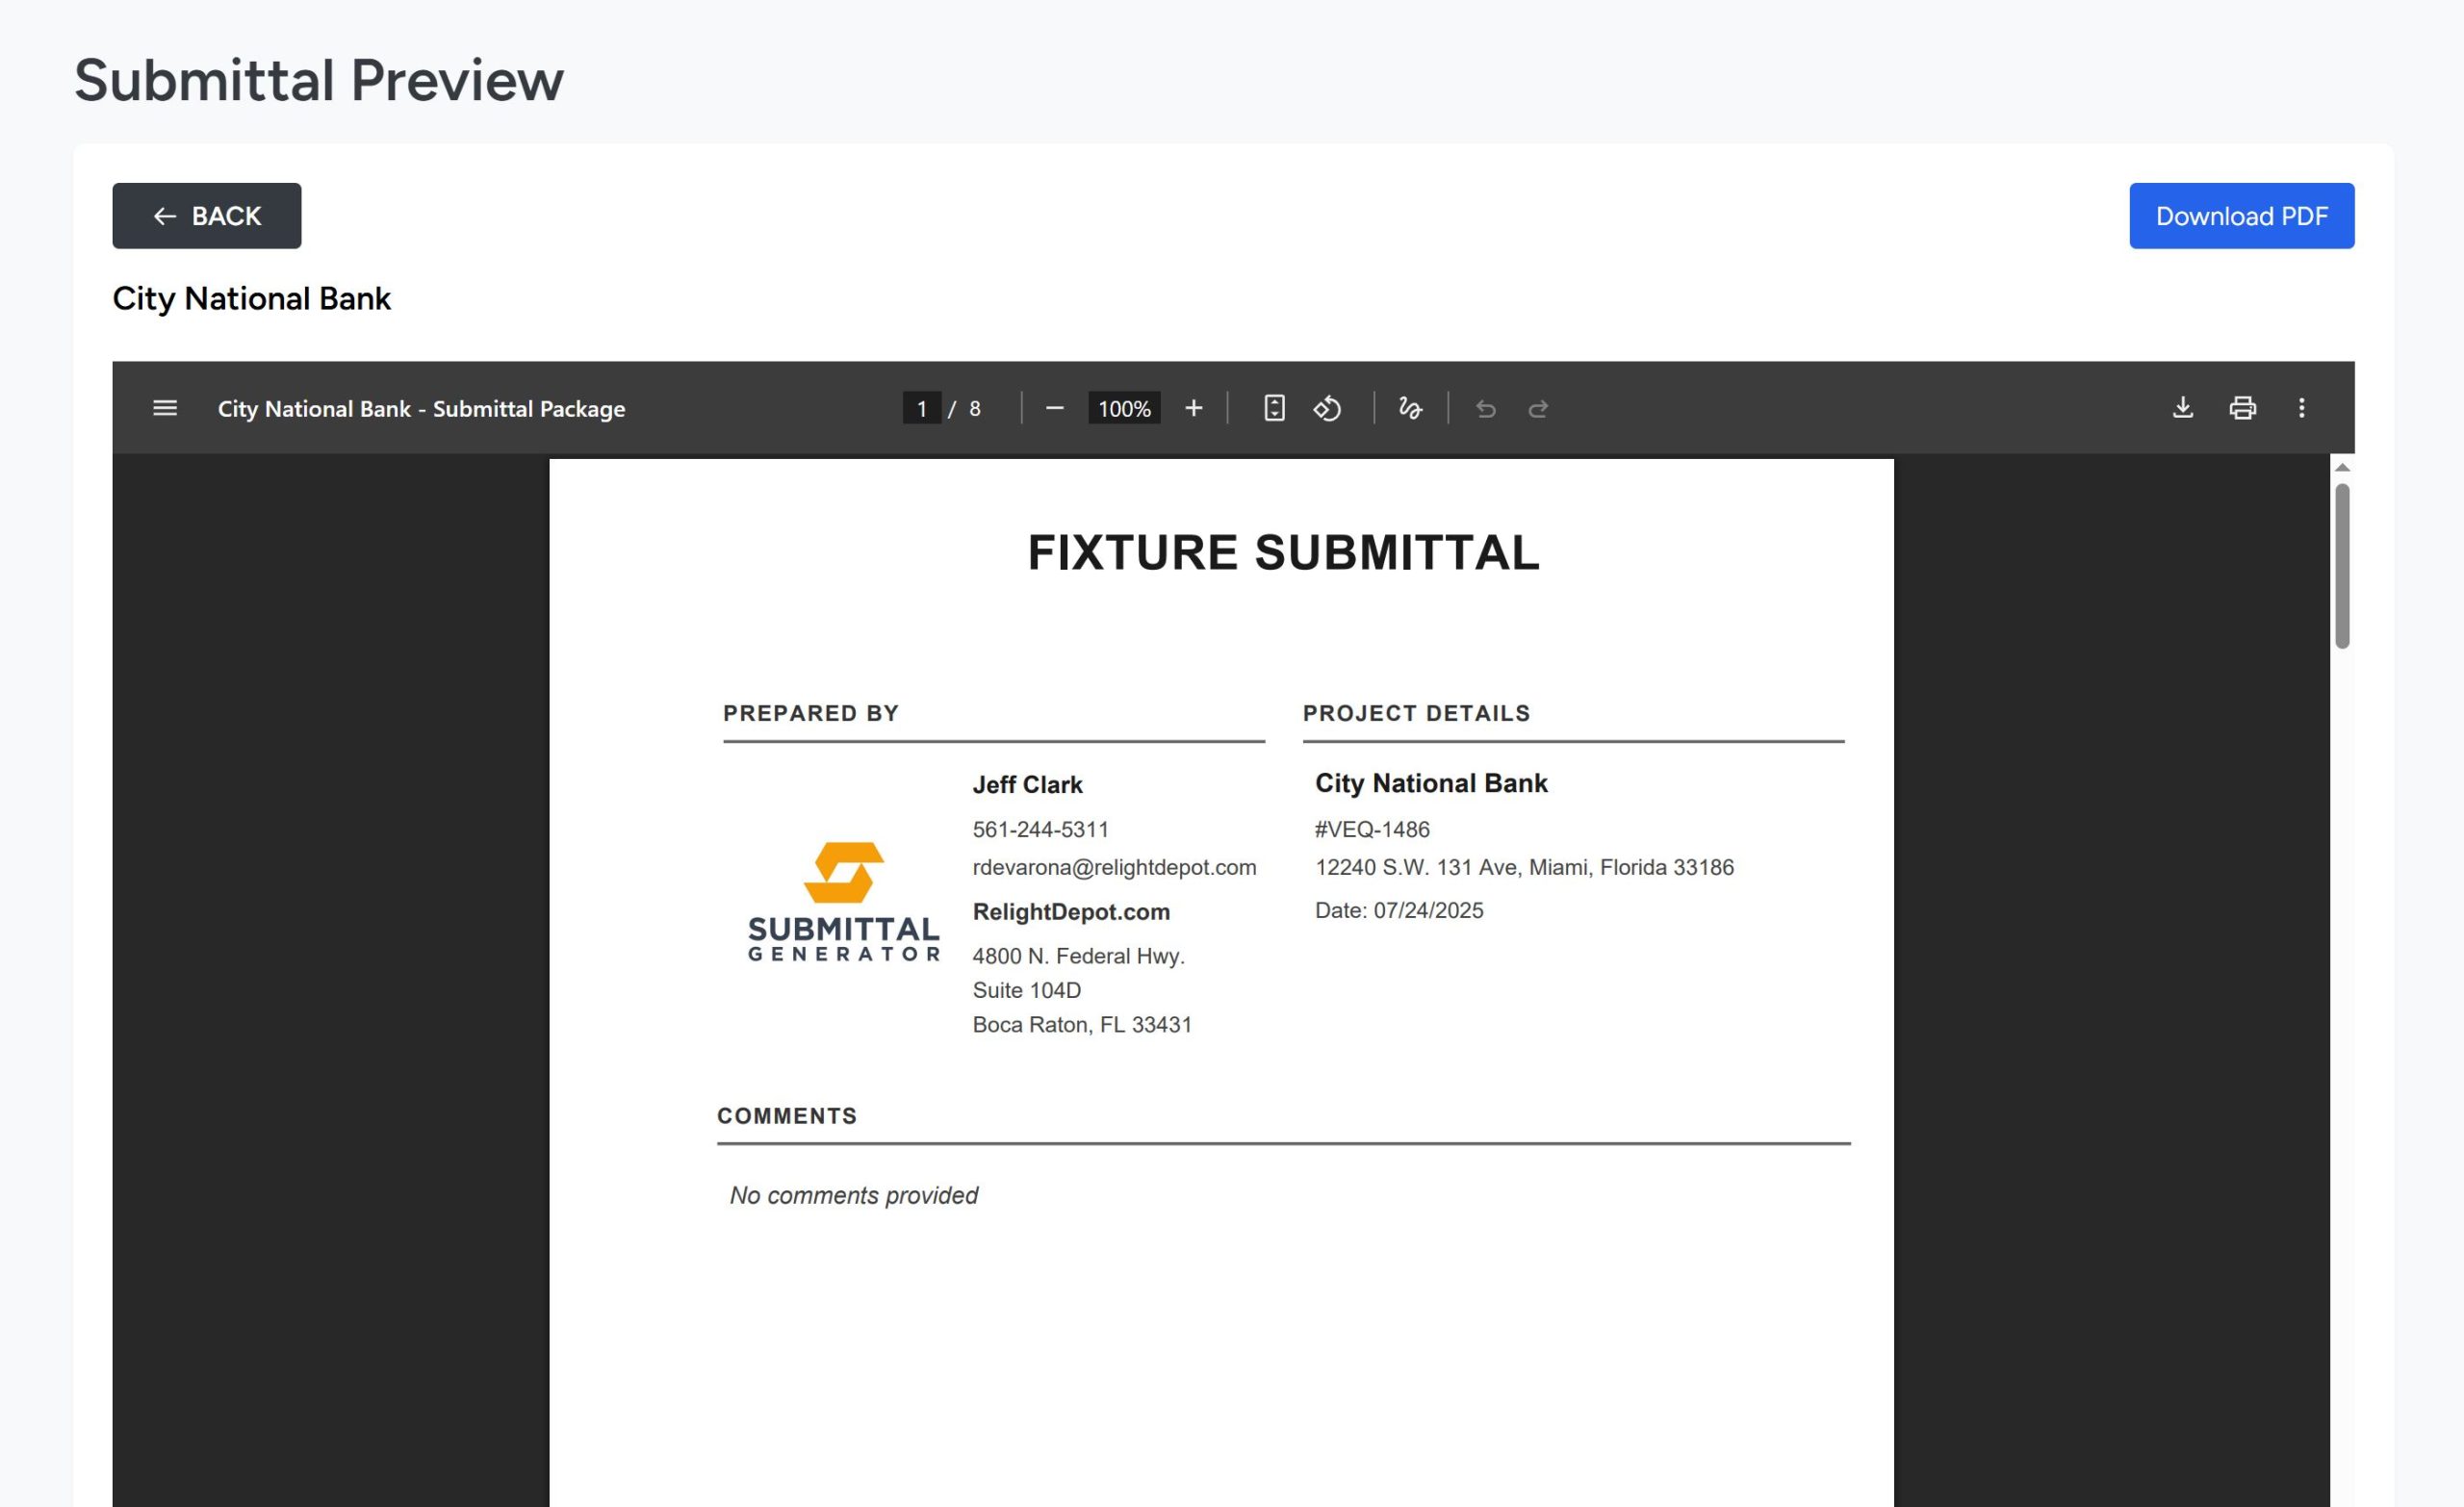Click the rdevarona@relightdepot.com email text
The image size is (2464, 1507).
[1114, 867]
